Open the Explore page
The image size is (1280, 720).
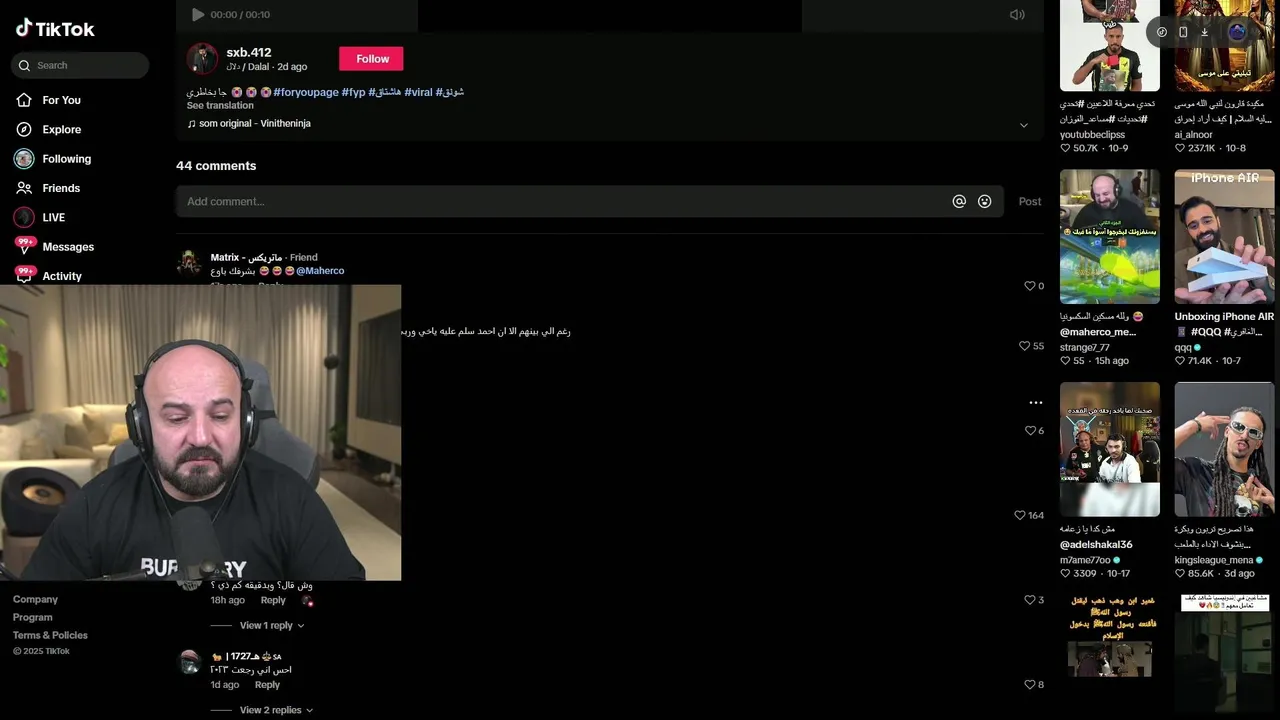[61, 130]
